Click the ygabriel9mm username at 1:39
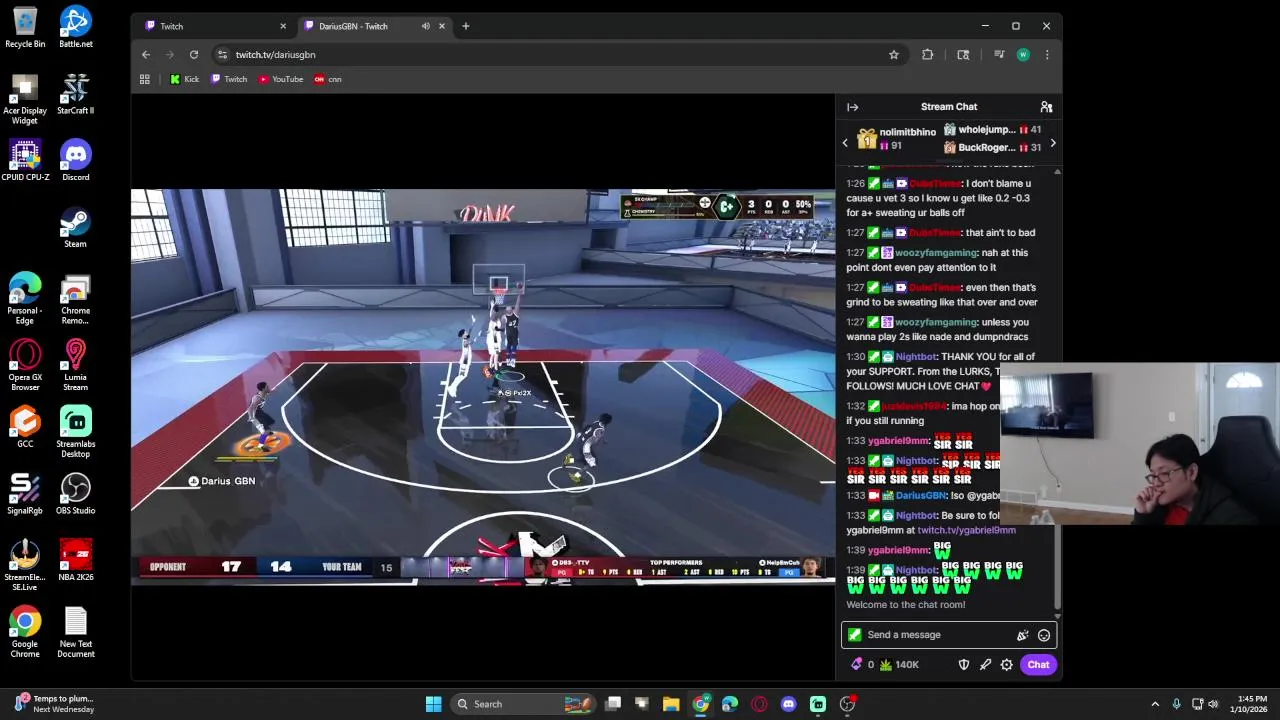1280x720 pixels. (x=898, y=550)
